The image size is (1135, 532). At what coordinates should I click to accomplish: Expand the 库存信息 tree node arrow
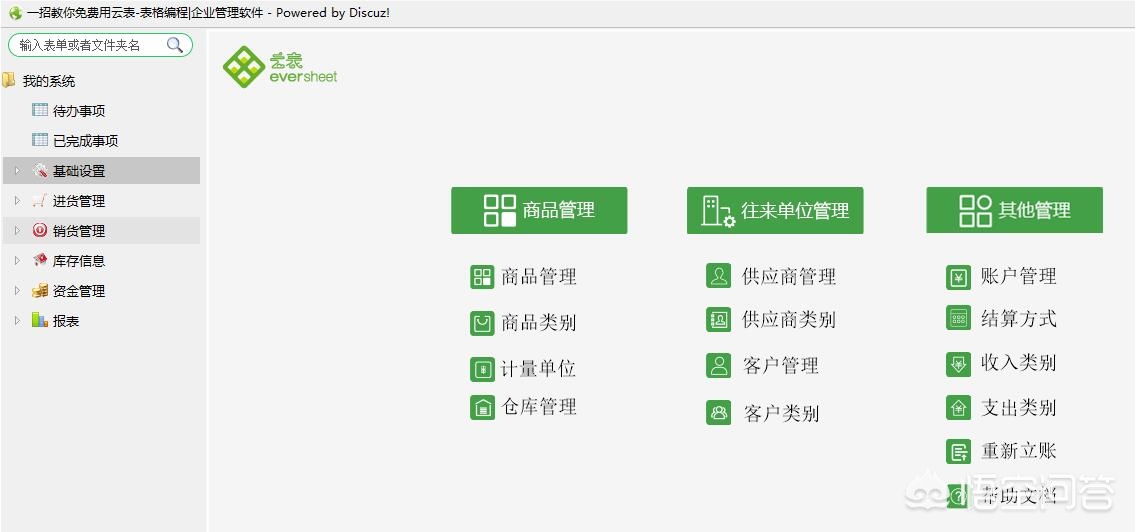[17, 261]
